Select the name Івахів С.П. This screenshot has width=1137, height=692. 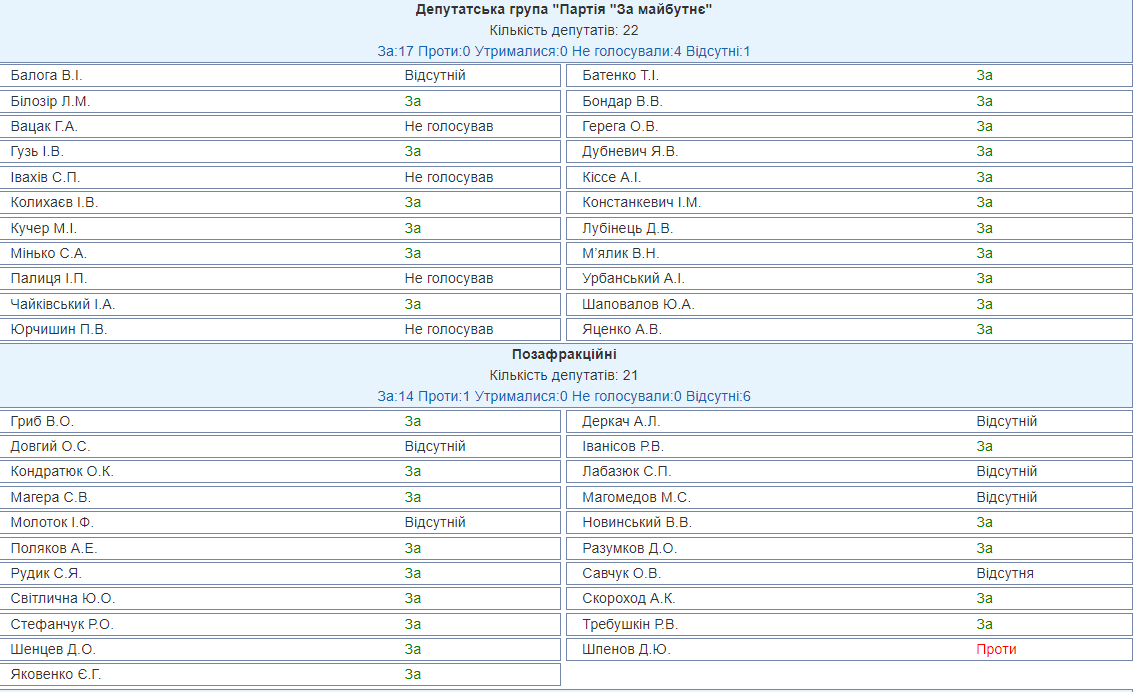(45, 178)
